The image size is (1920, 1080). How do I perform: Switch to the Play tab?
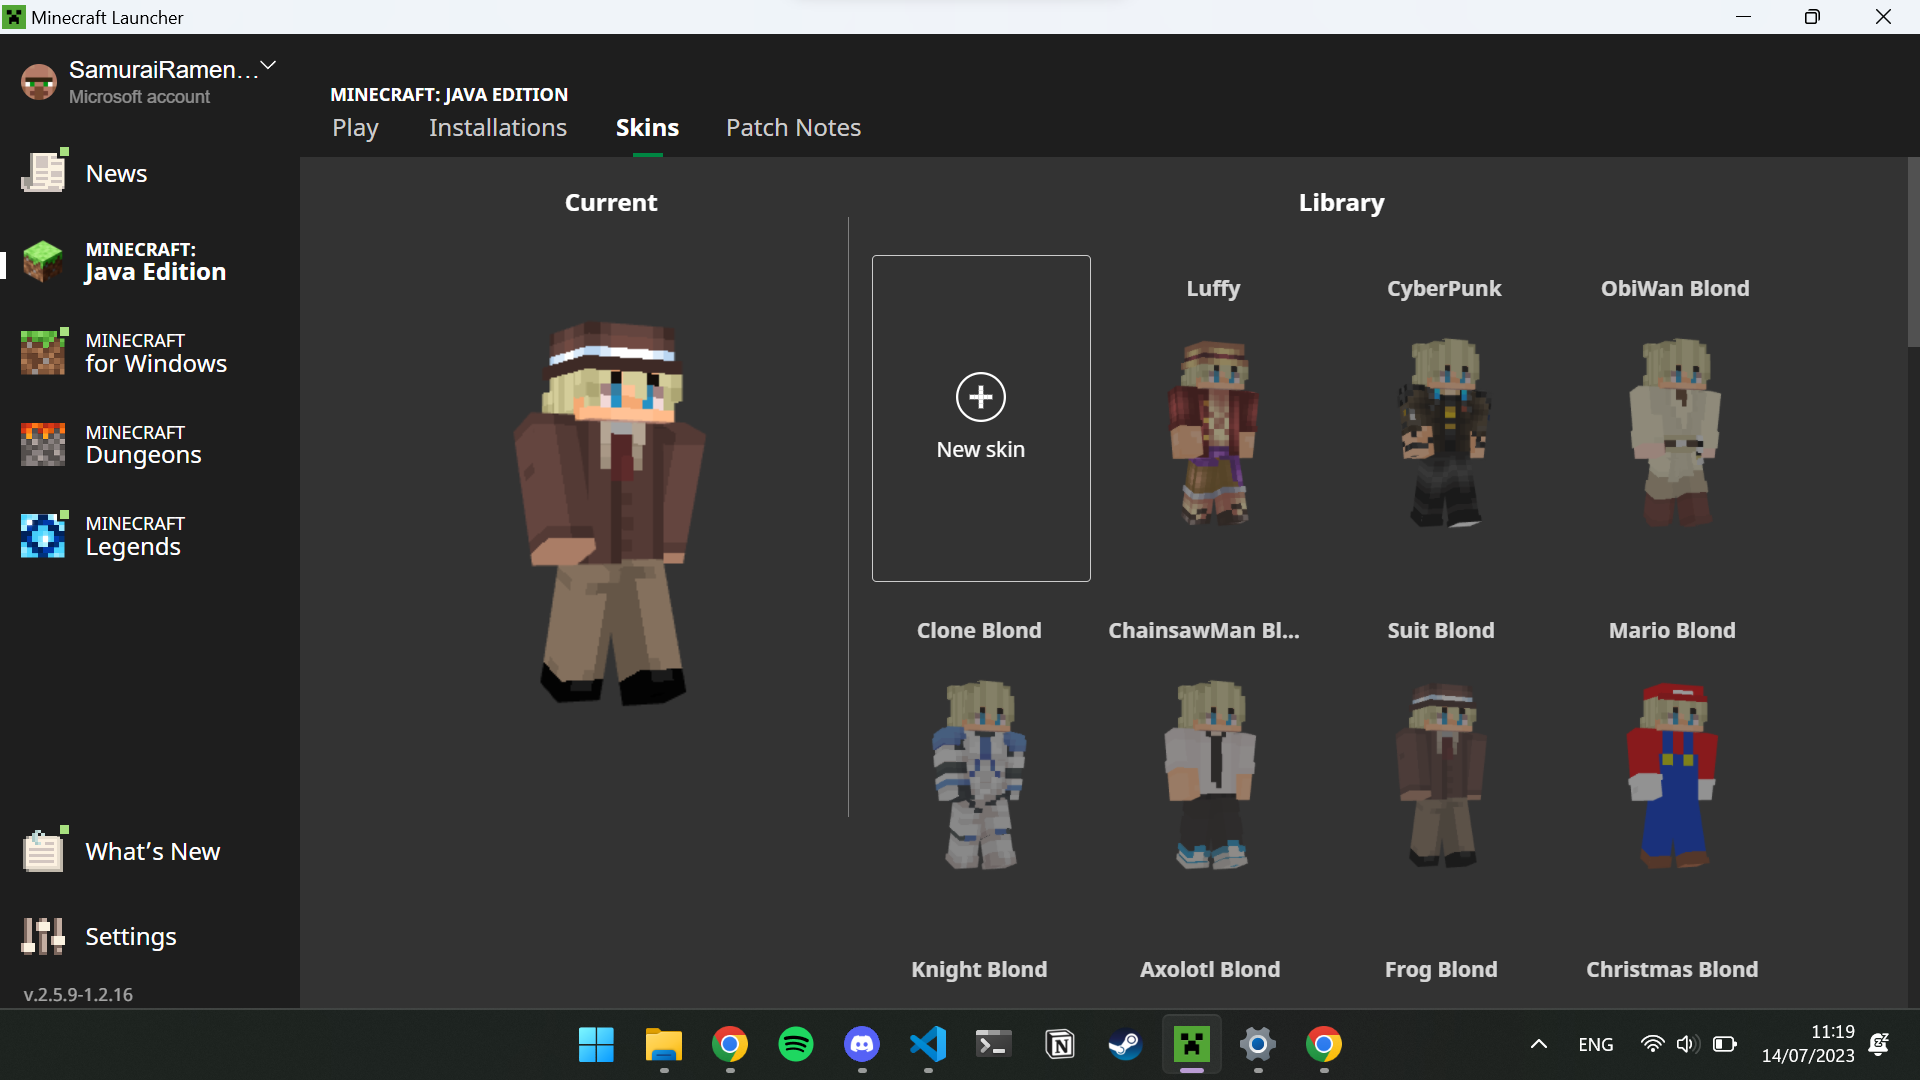[x=355, y=127]
